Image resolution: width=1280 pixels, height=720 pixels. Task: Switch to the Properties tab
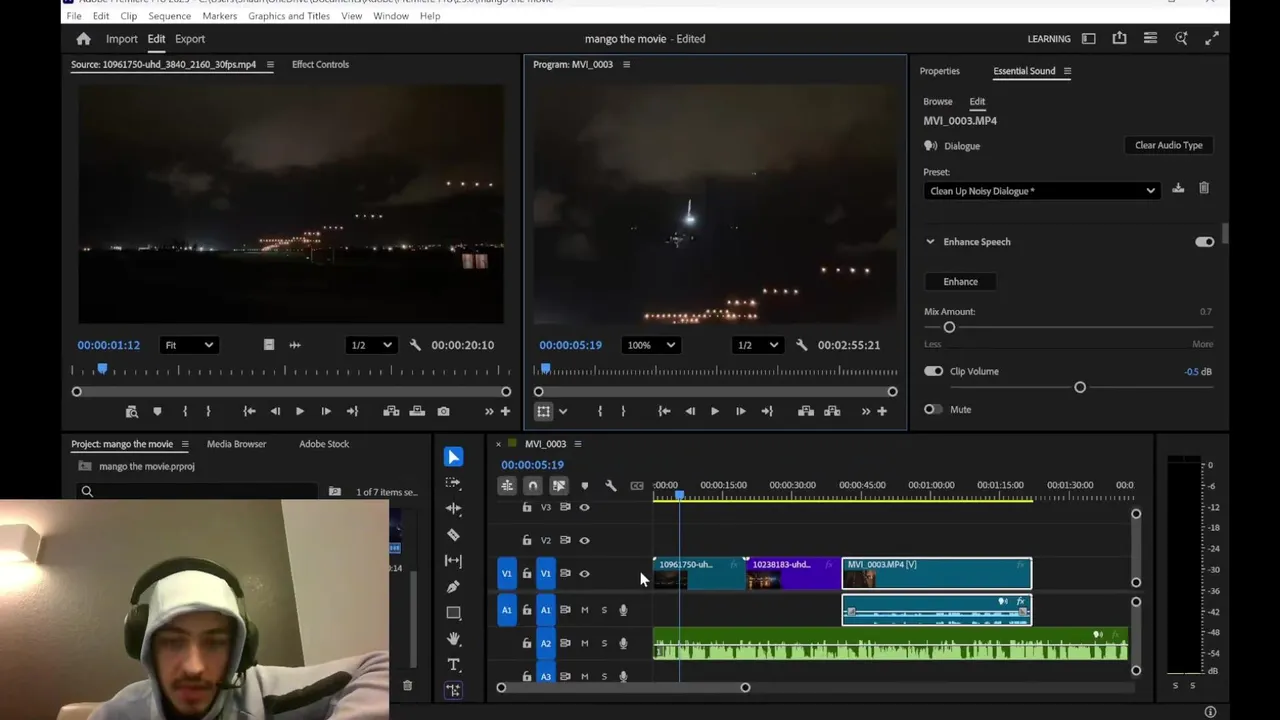pos(940,71)
